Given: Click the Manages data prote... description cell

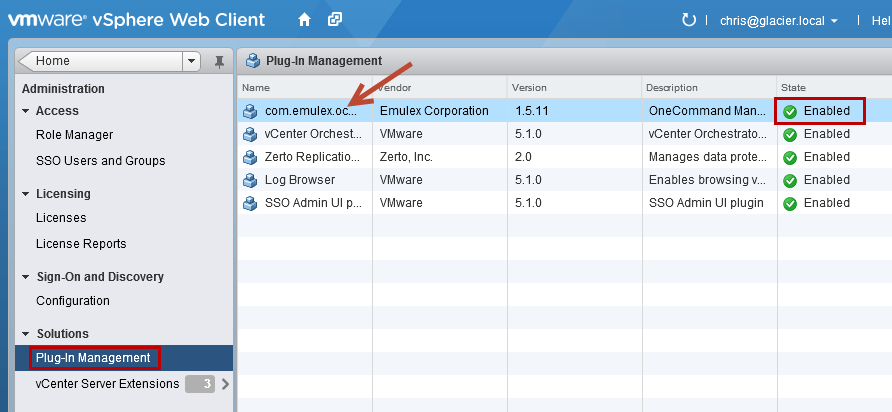Looking at the screenshot, I should pos(708,157).
